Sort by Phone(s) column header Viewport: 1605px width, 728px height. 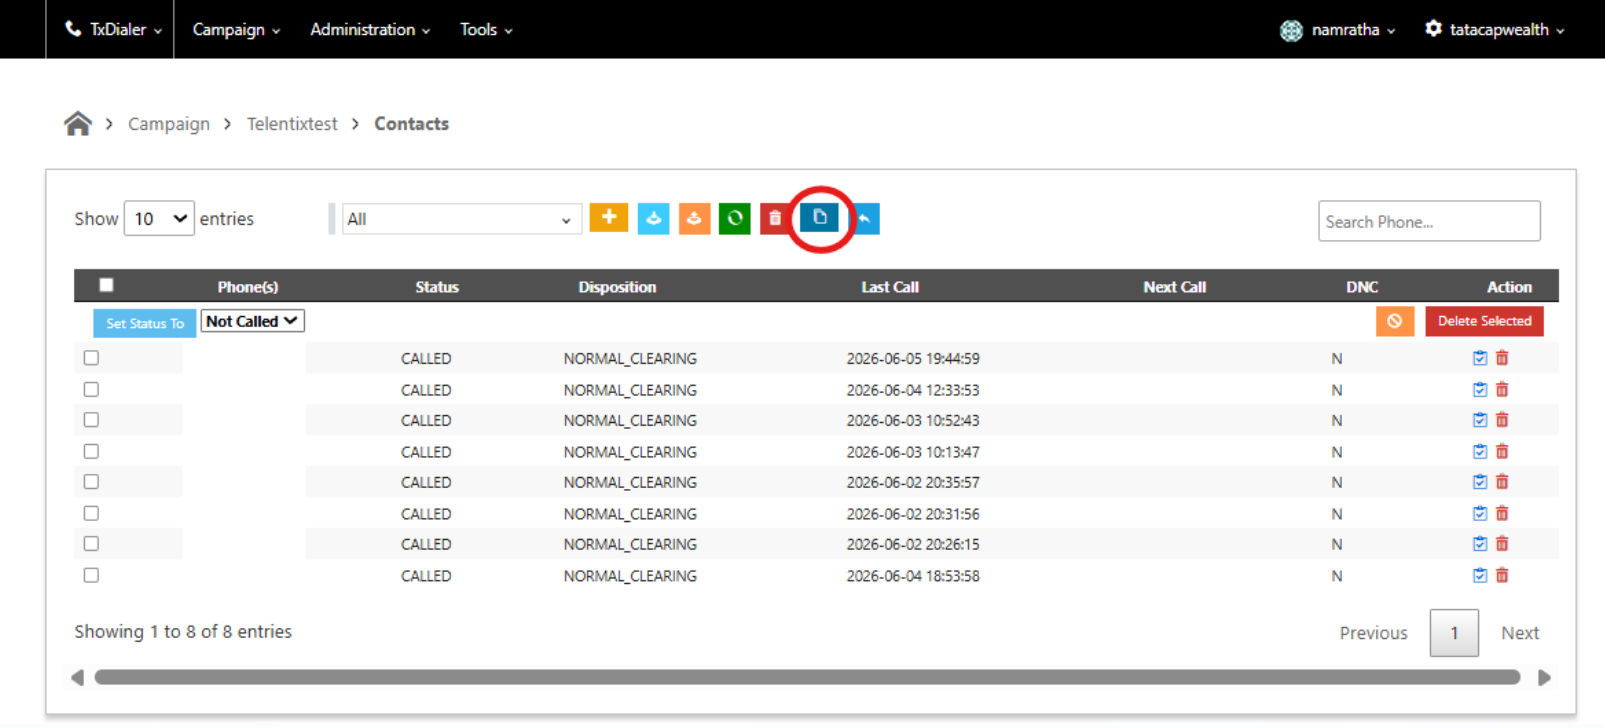[248, 287]
